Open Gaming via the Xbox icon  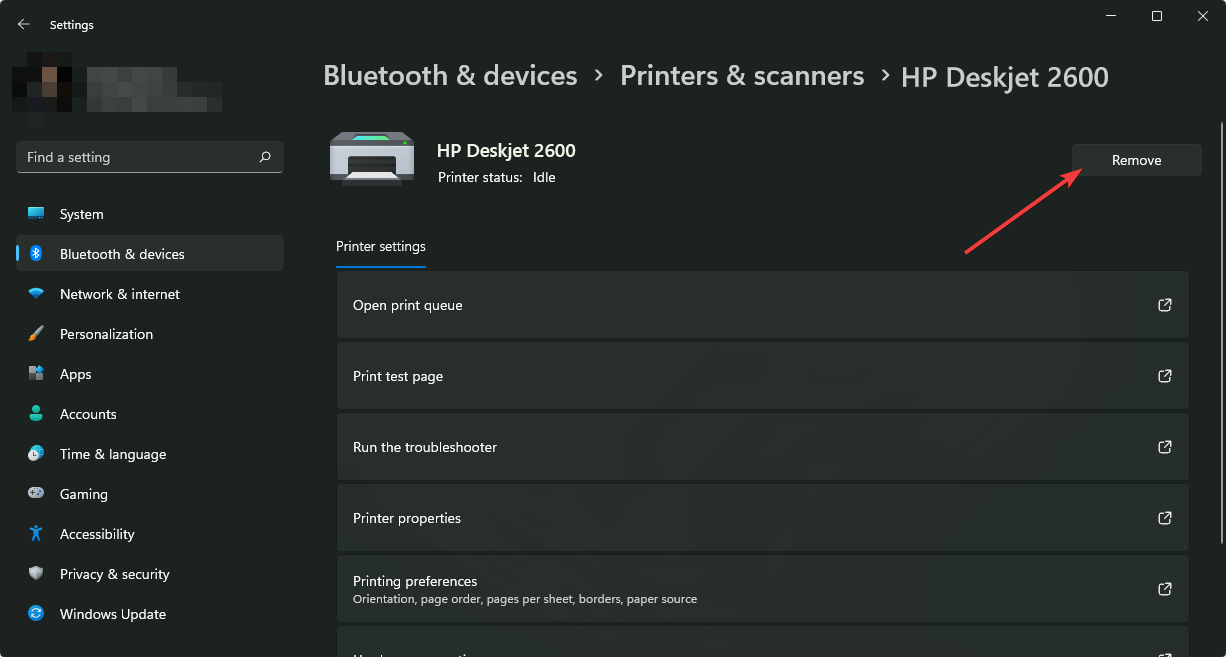(37, 493)
